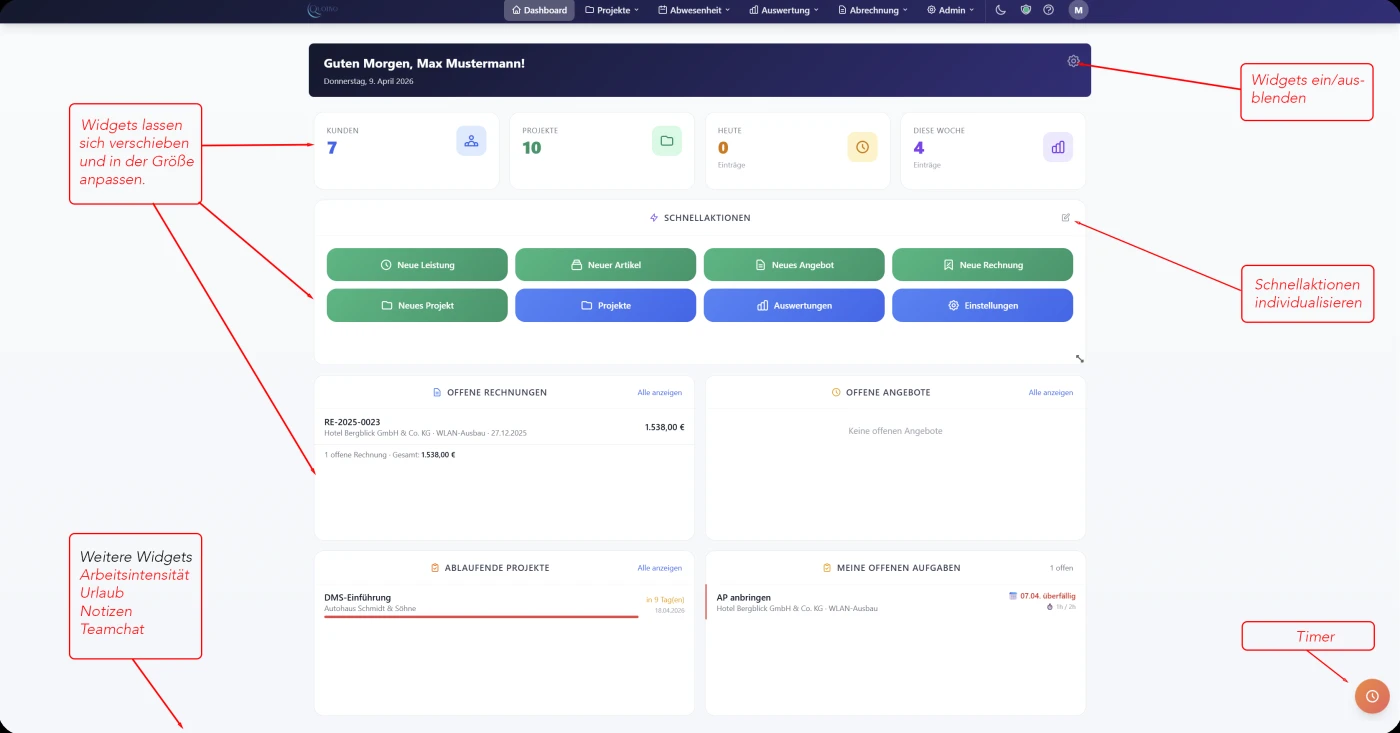Expand the Admin menu
This screenshot has width=1400, height=733.
pos(949,11)
